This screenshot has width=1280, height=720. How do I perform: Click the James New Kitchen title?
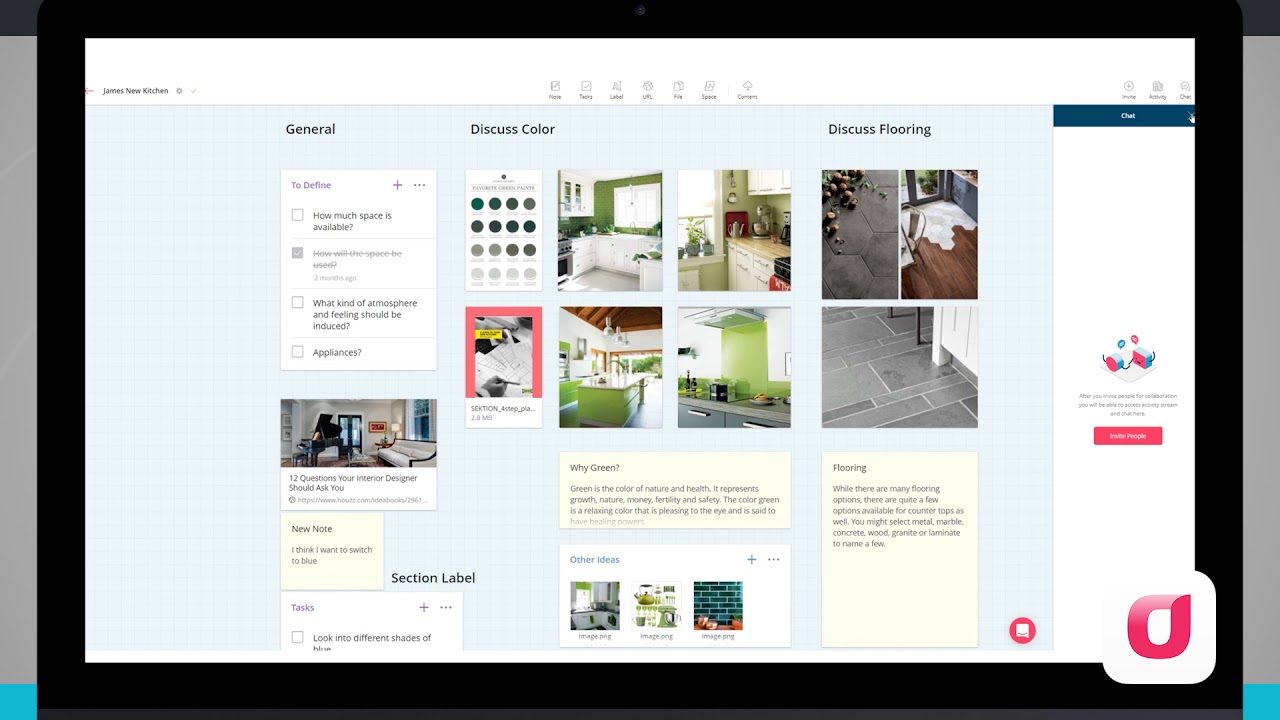(136, 91)
